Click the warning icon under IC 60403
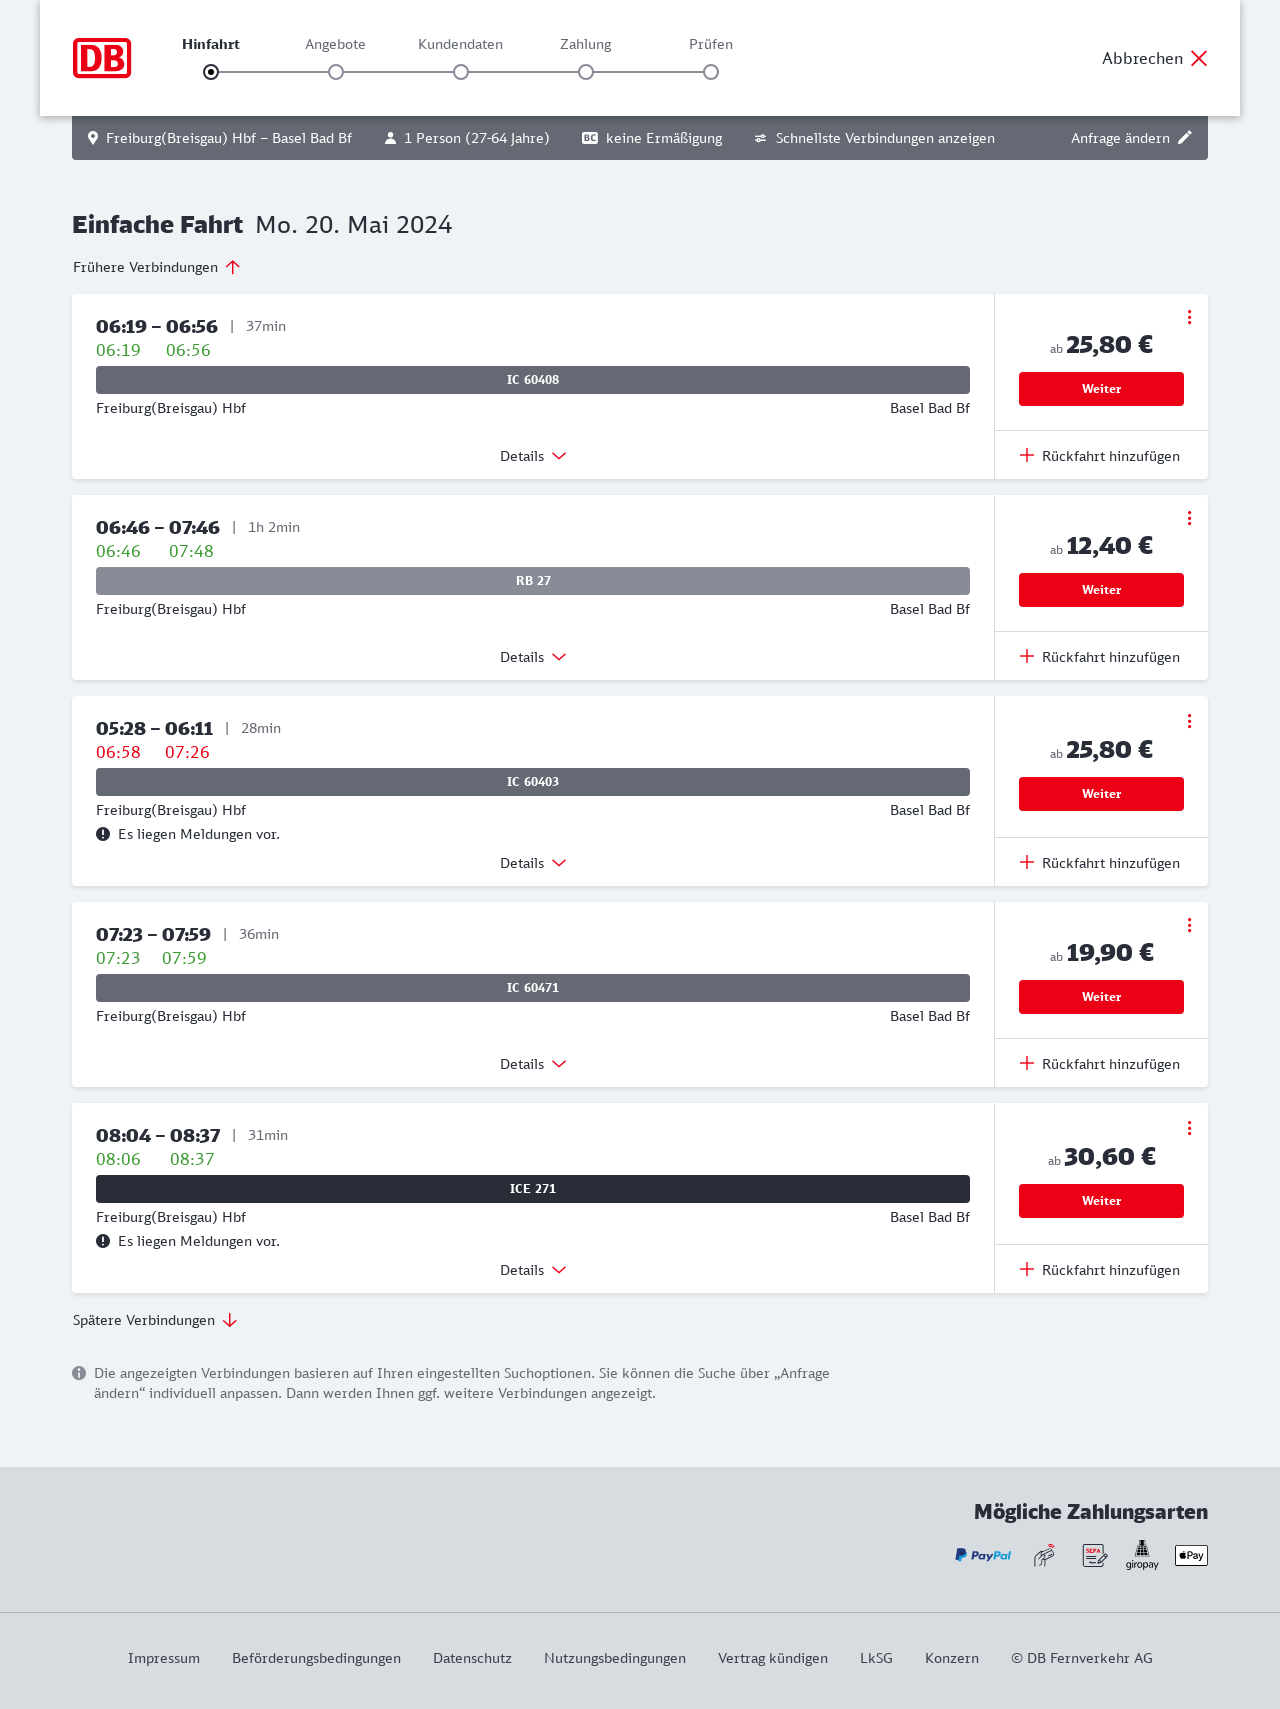This screenshot has width=1280, height=1709. tap(103, 834)
